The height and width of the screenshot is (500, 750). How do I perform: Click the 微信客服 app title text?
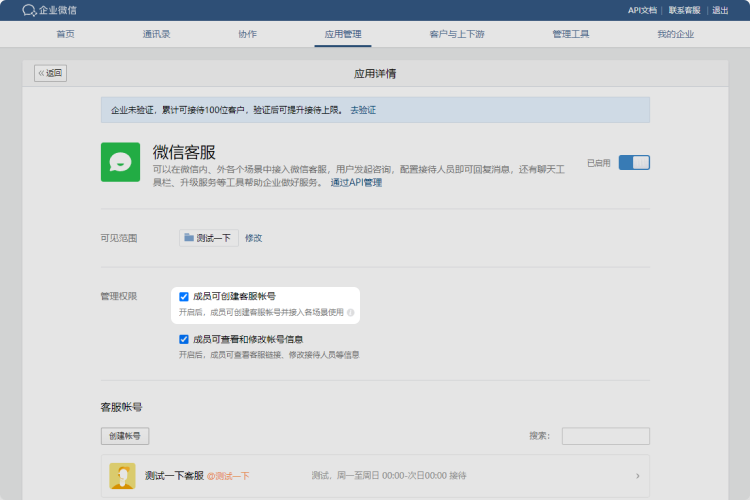184,152
